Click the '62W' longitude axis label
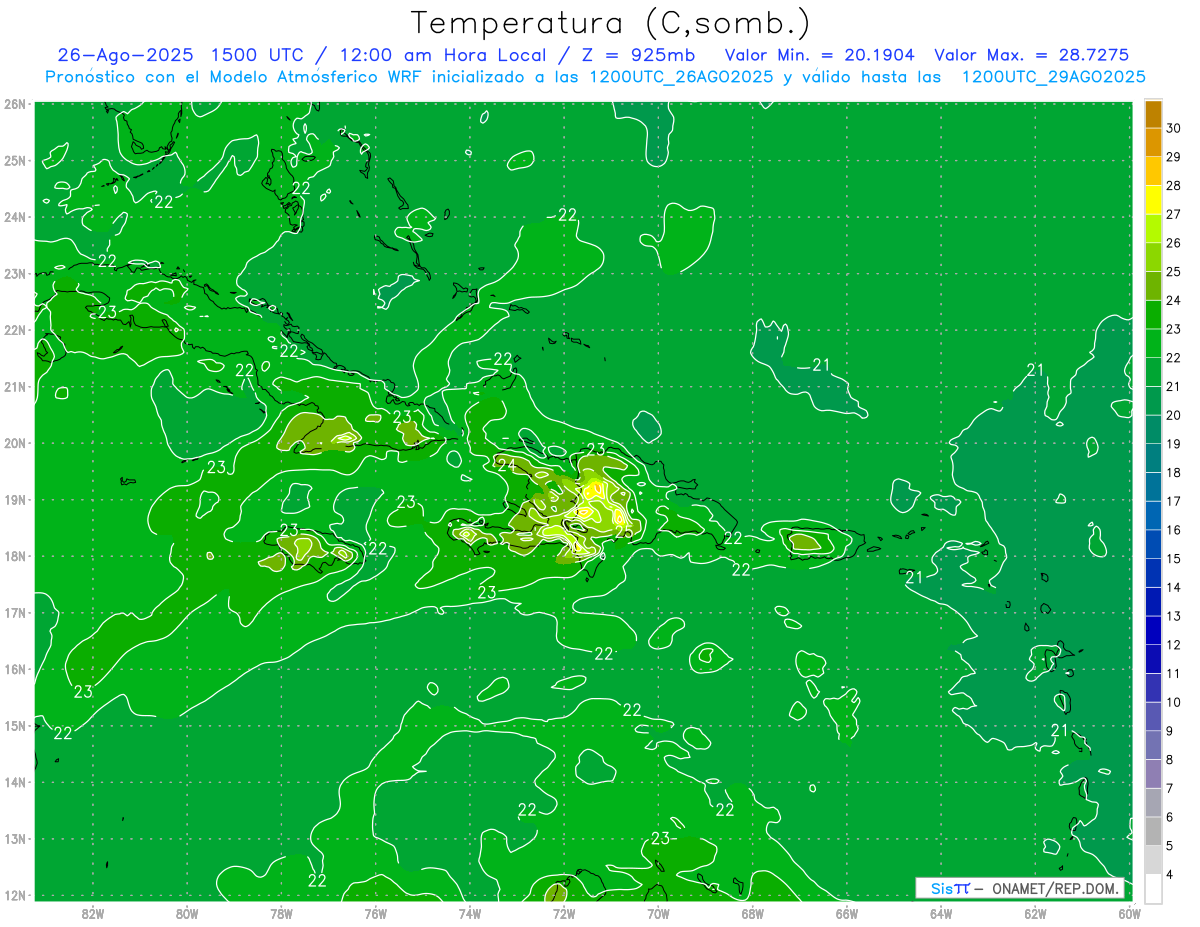This screenshot has width=1200, height=927. pos(1035,913)
